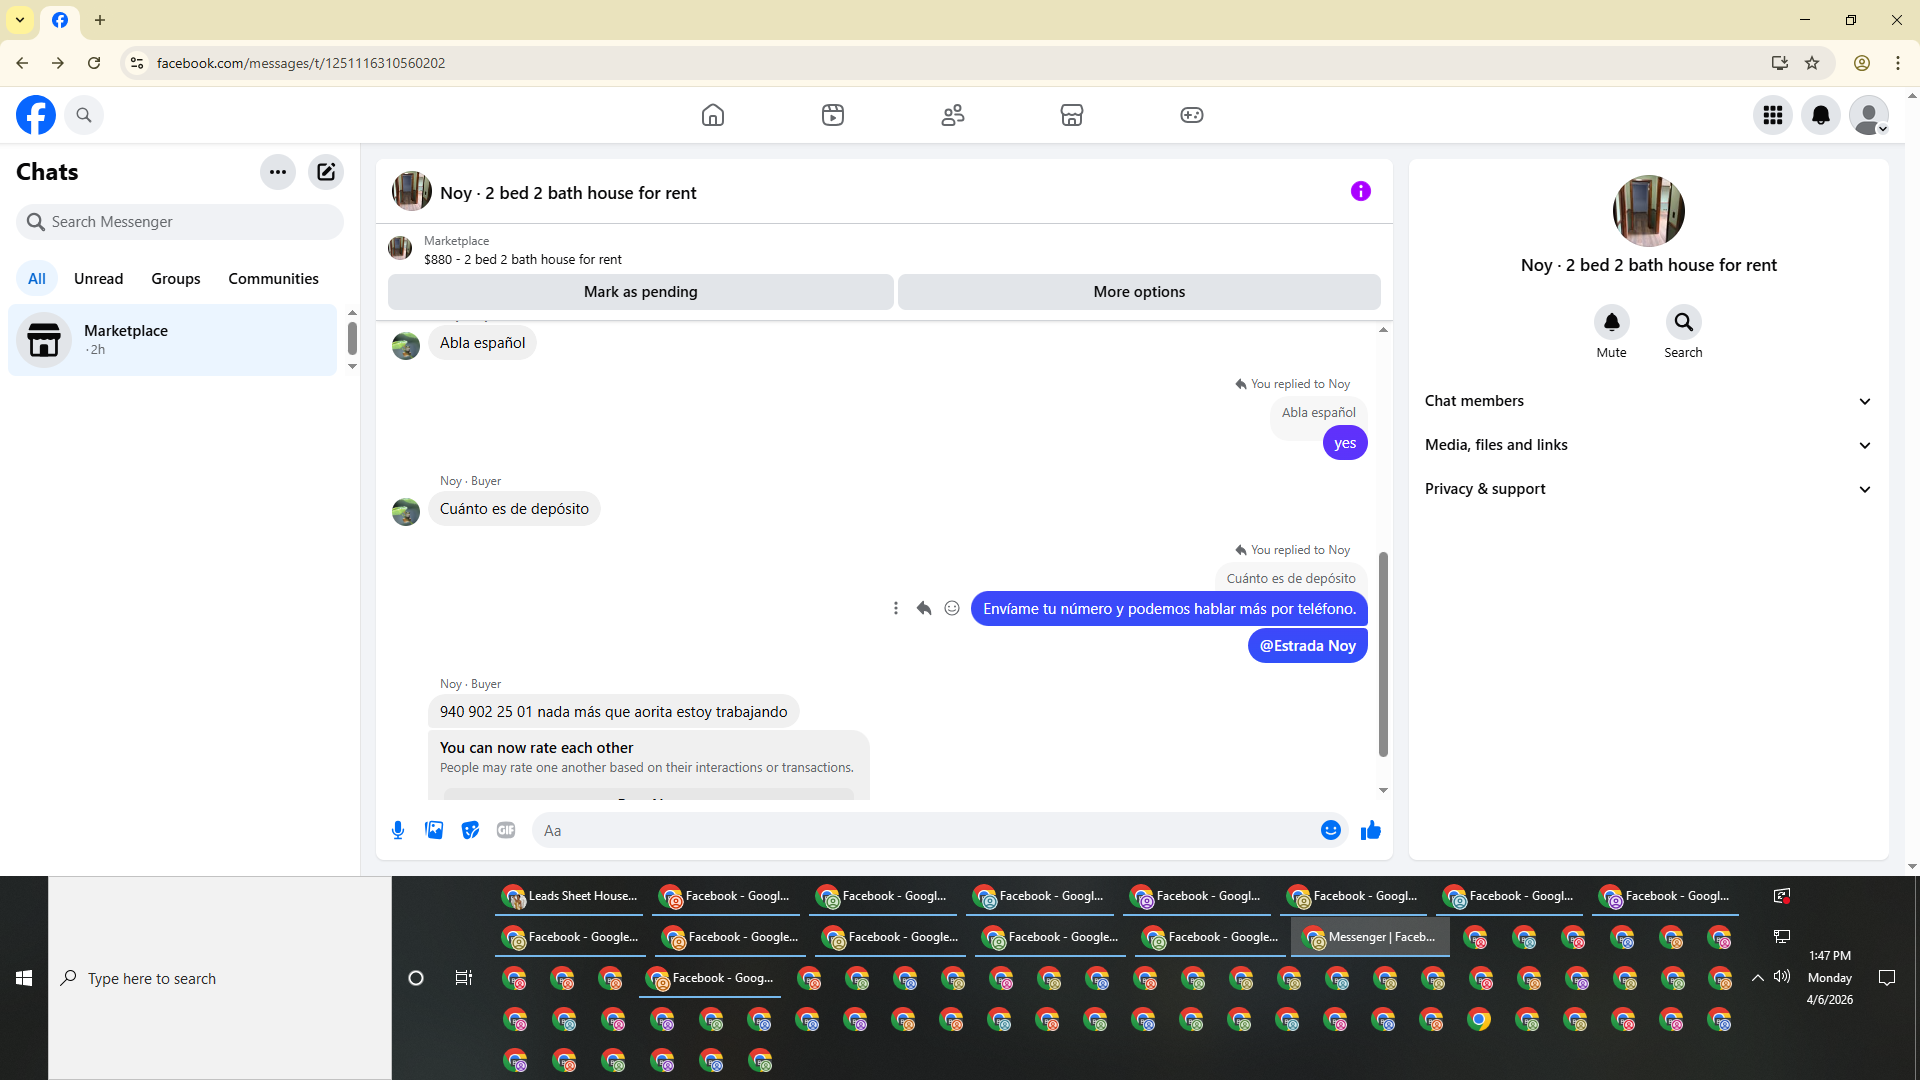Attach a photo with the image icon

434,830
